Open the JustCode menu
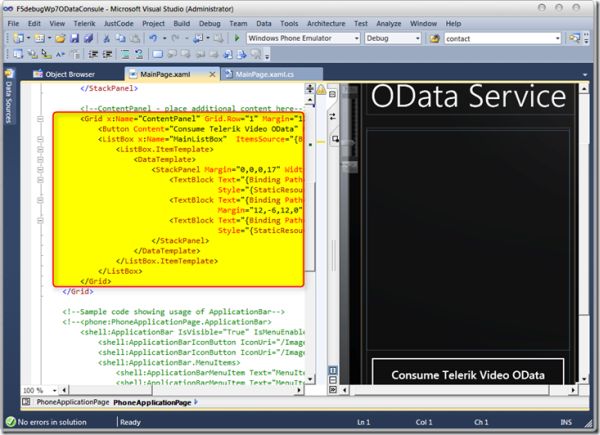Screen dimensions: 600x435 pos(119,23)
